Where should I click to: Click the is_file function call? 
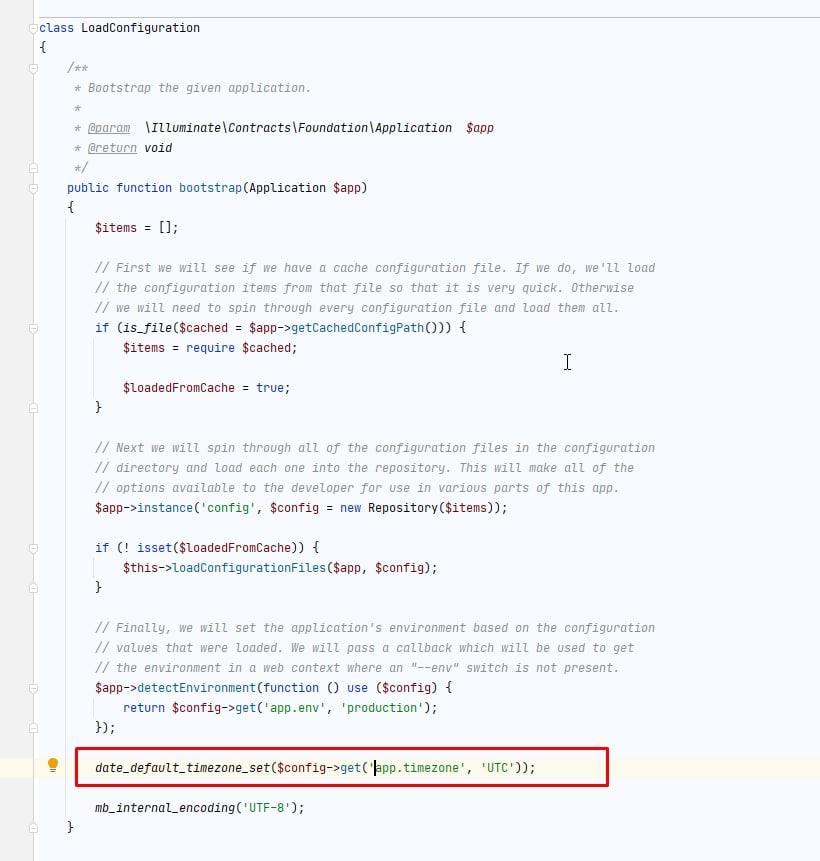[x=147, y=328]
